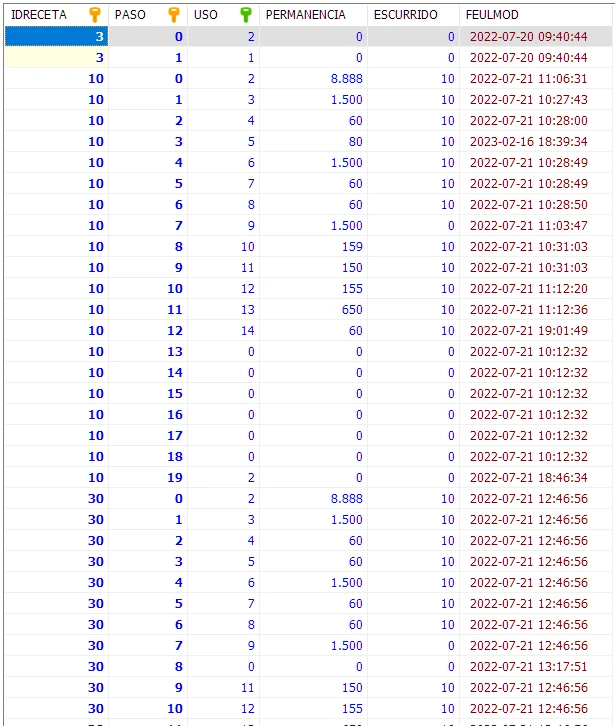This screenshot has width=615, height=726.
Task: Select the timestamp 2022-07-21 18:46:34 cell
Action: click(x=528, y=478)
